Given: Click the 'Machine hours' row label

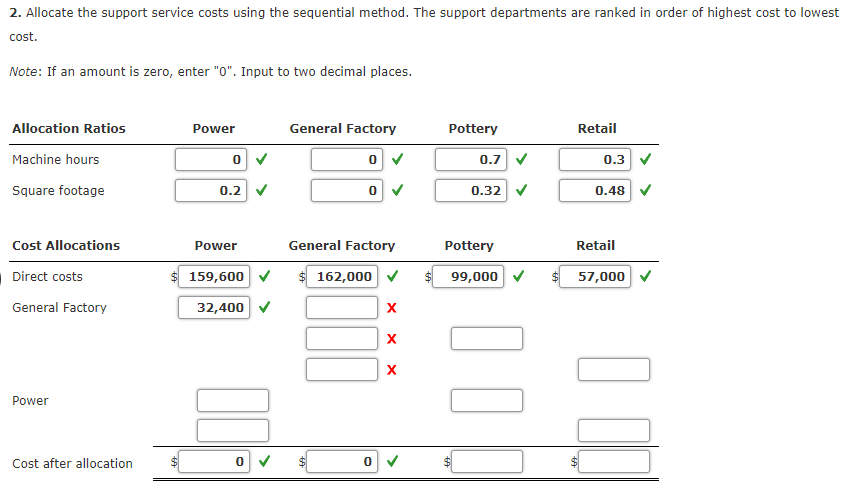Looking at the screenshot, I should 56,160.
